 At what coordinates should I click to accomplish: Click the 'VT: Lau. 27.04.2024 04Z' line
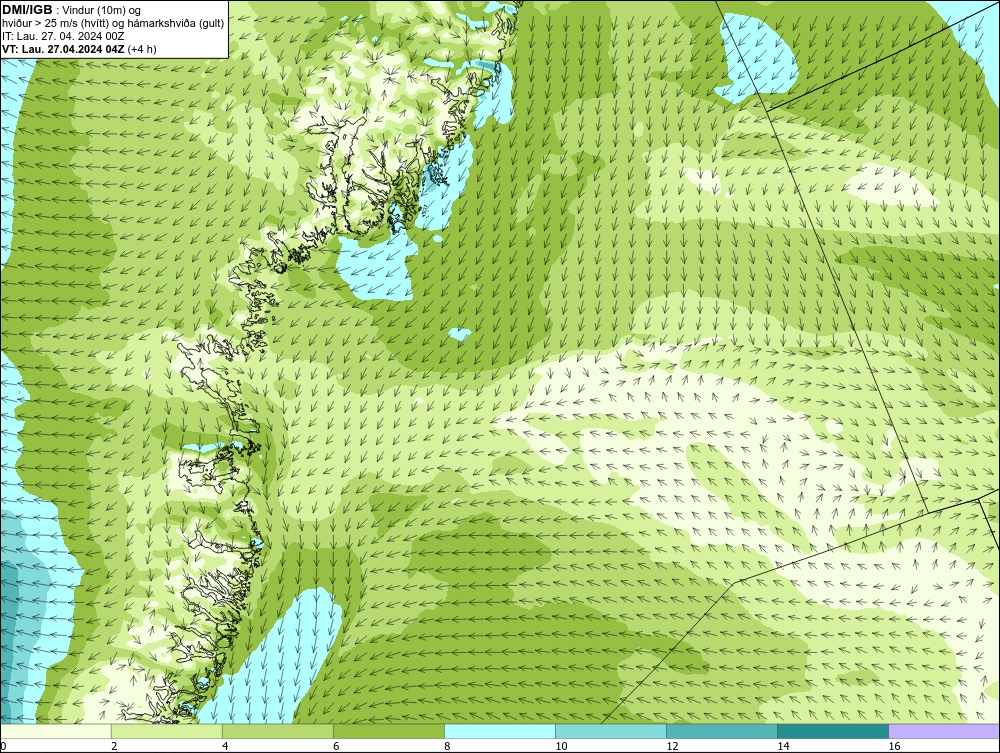[63, 49]
